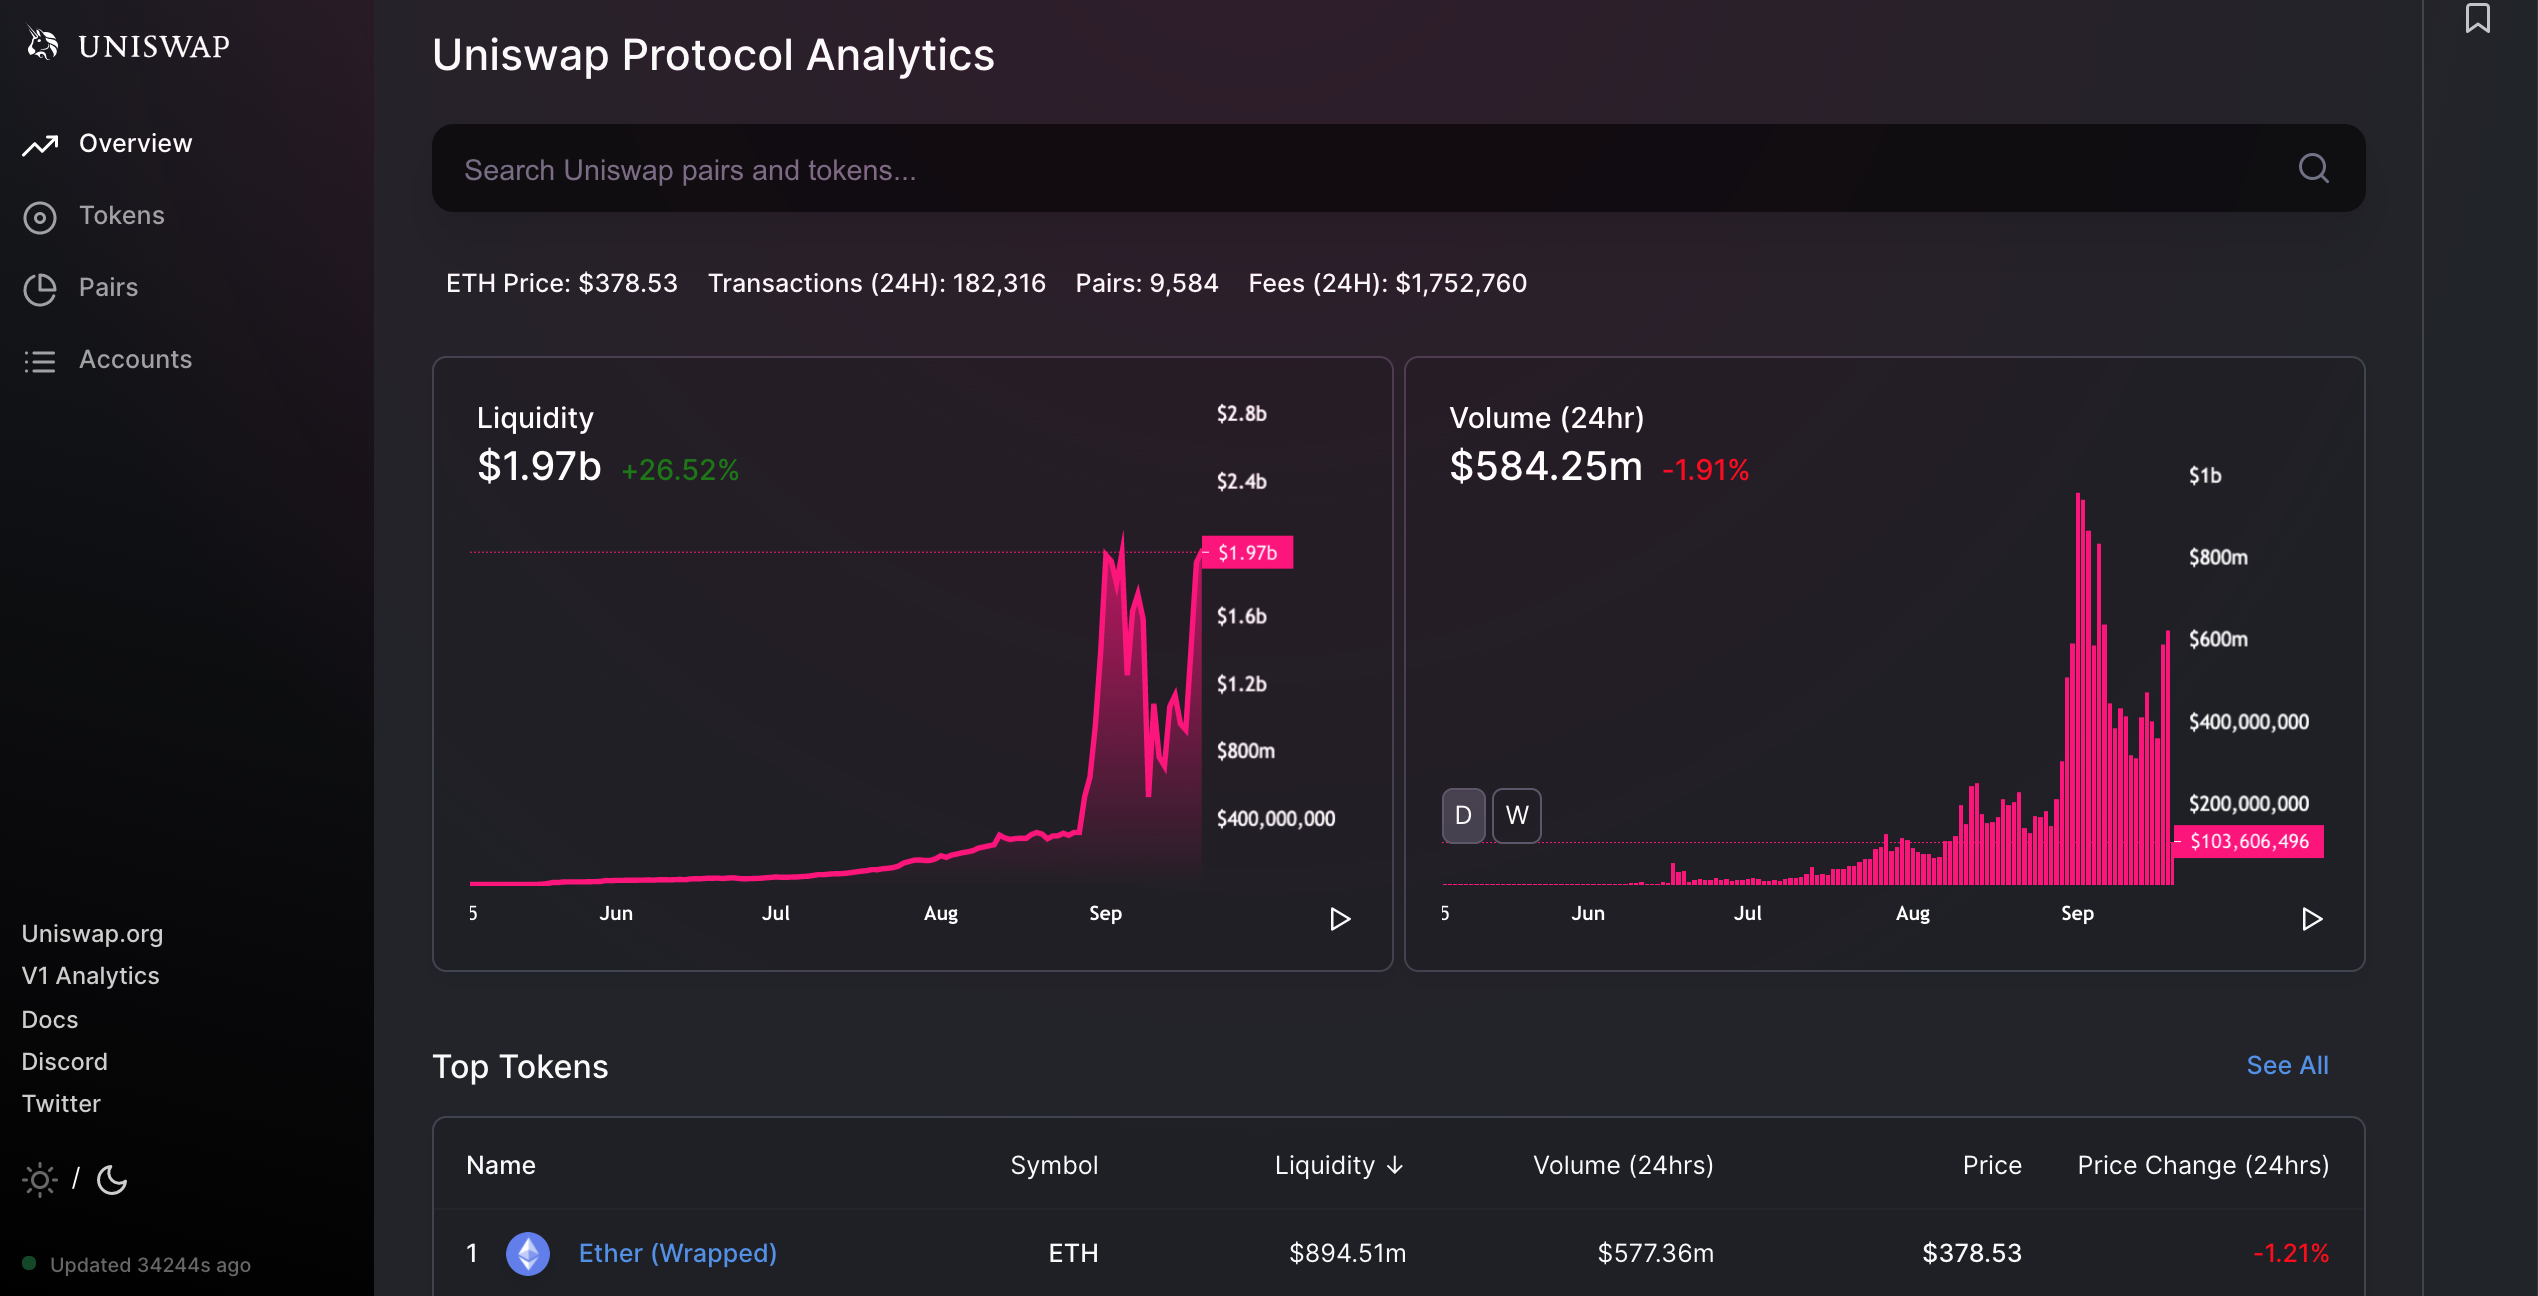Click the $1.97b liquidity price marker
This screenshot has height=1296, width=2538.
click(1247, 552)
